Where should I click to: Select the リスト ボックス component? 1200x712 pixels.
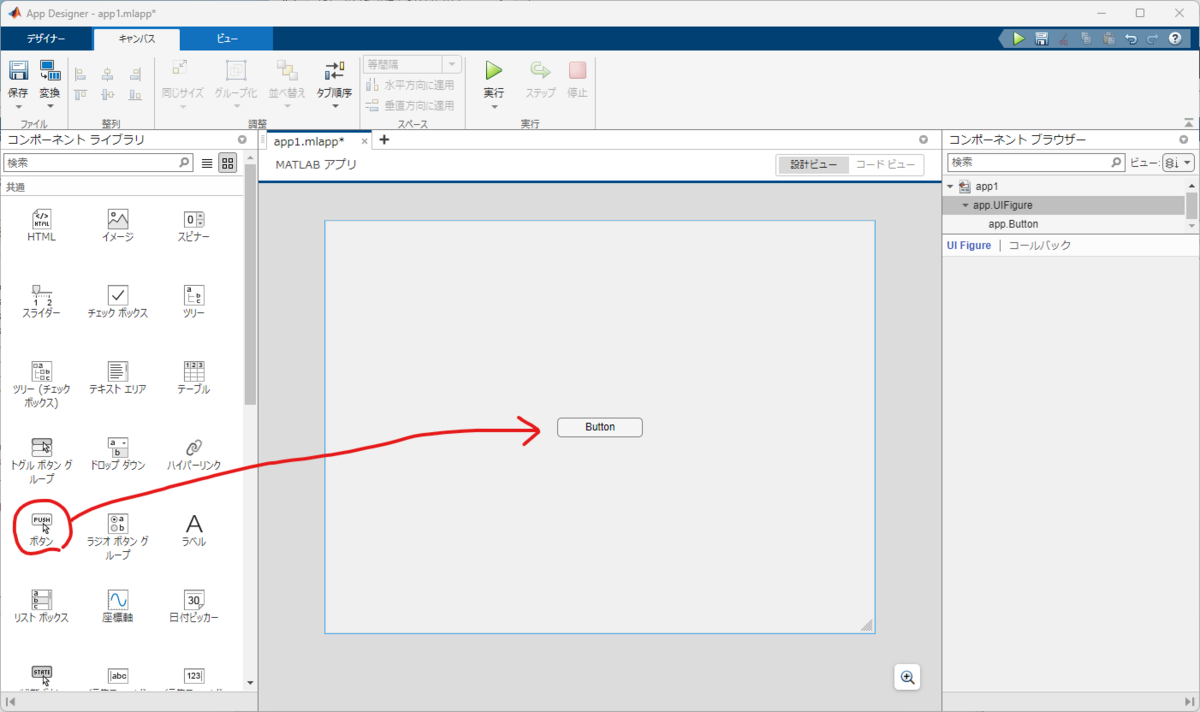click(x=42, y=606)
